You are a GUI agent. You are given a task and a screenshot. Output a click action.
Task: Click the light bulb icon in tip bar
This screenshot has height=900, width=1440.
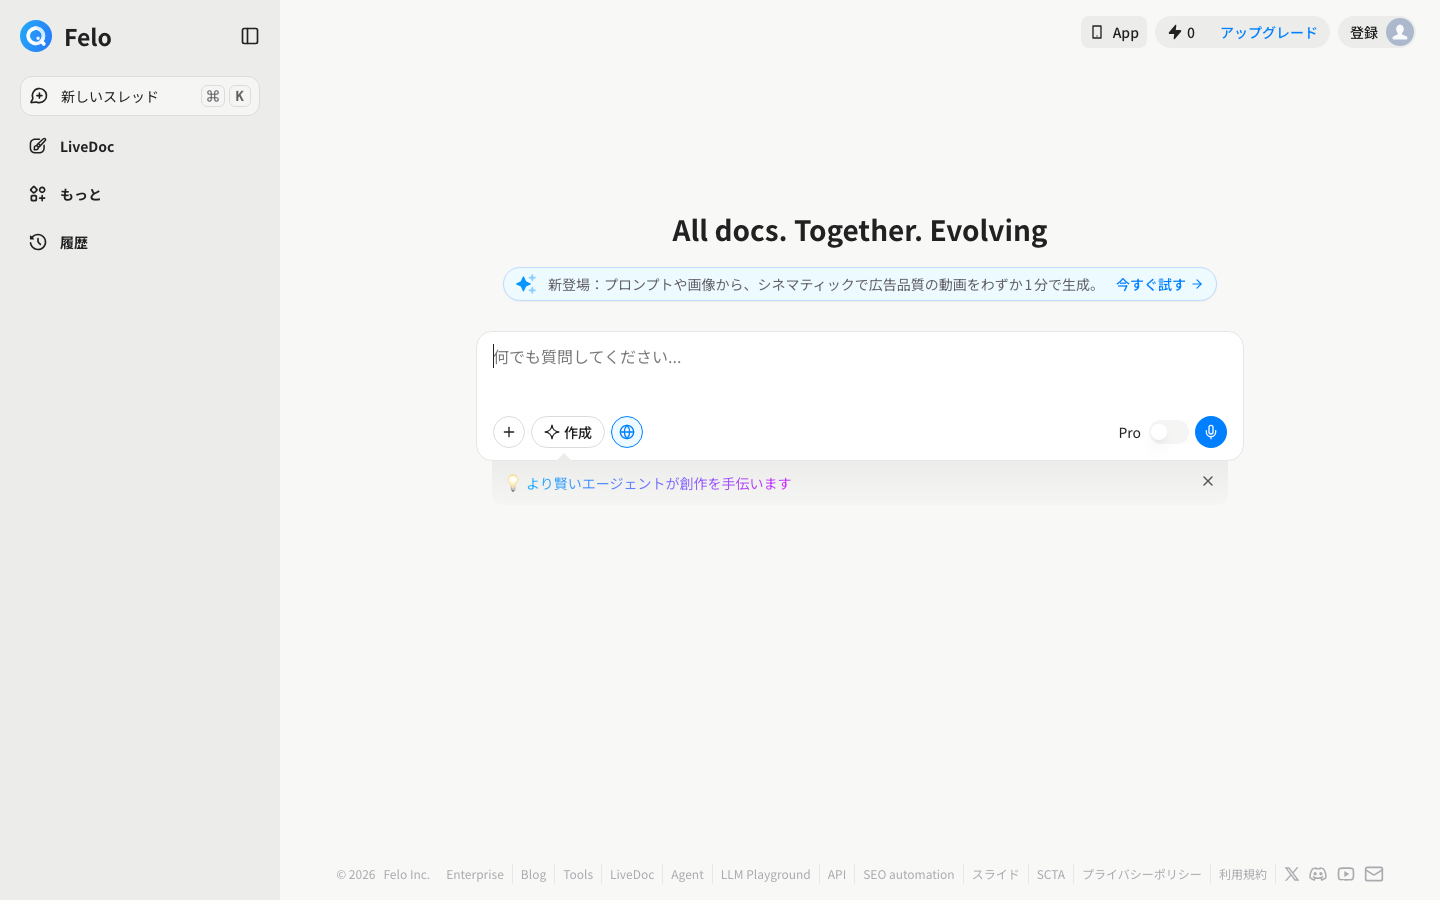(x=513, y=483)
